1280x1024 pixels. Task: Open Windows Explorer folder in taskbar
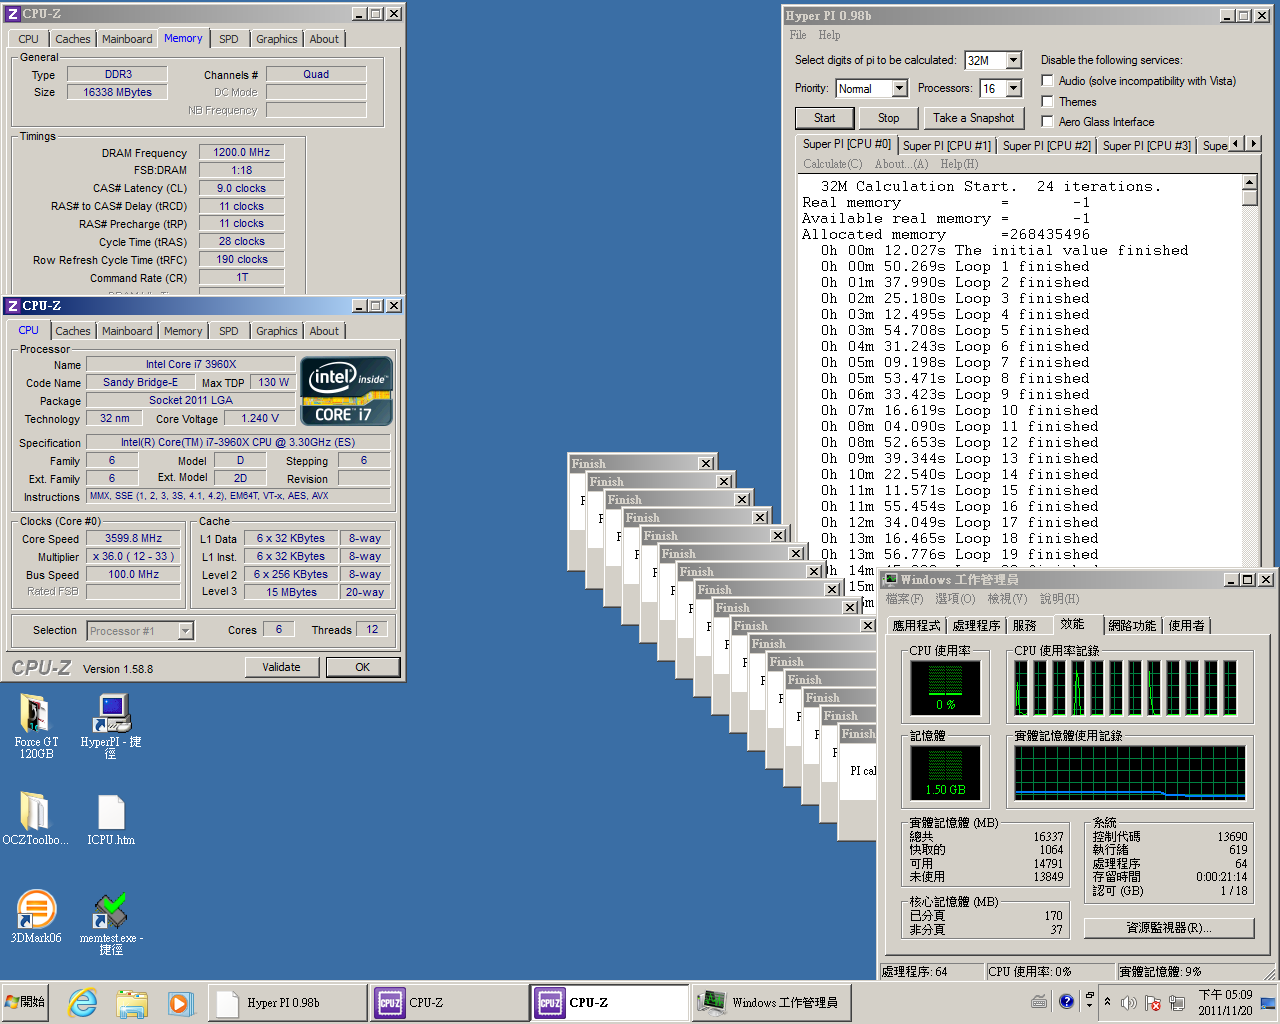click(x=131, y=1002)
